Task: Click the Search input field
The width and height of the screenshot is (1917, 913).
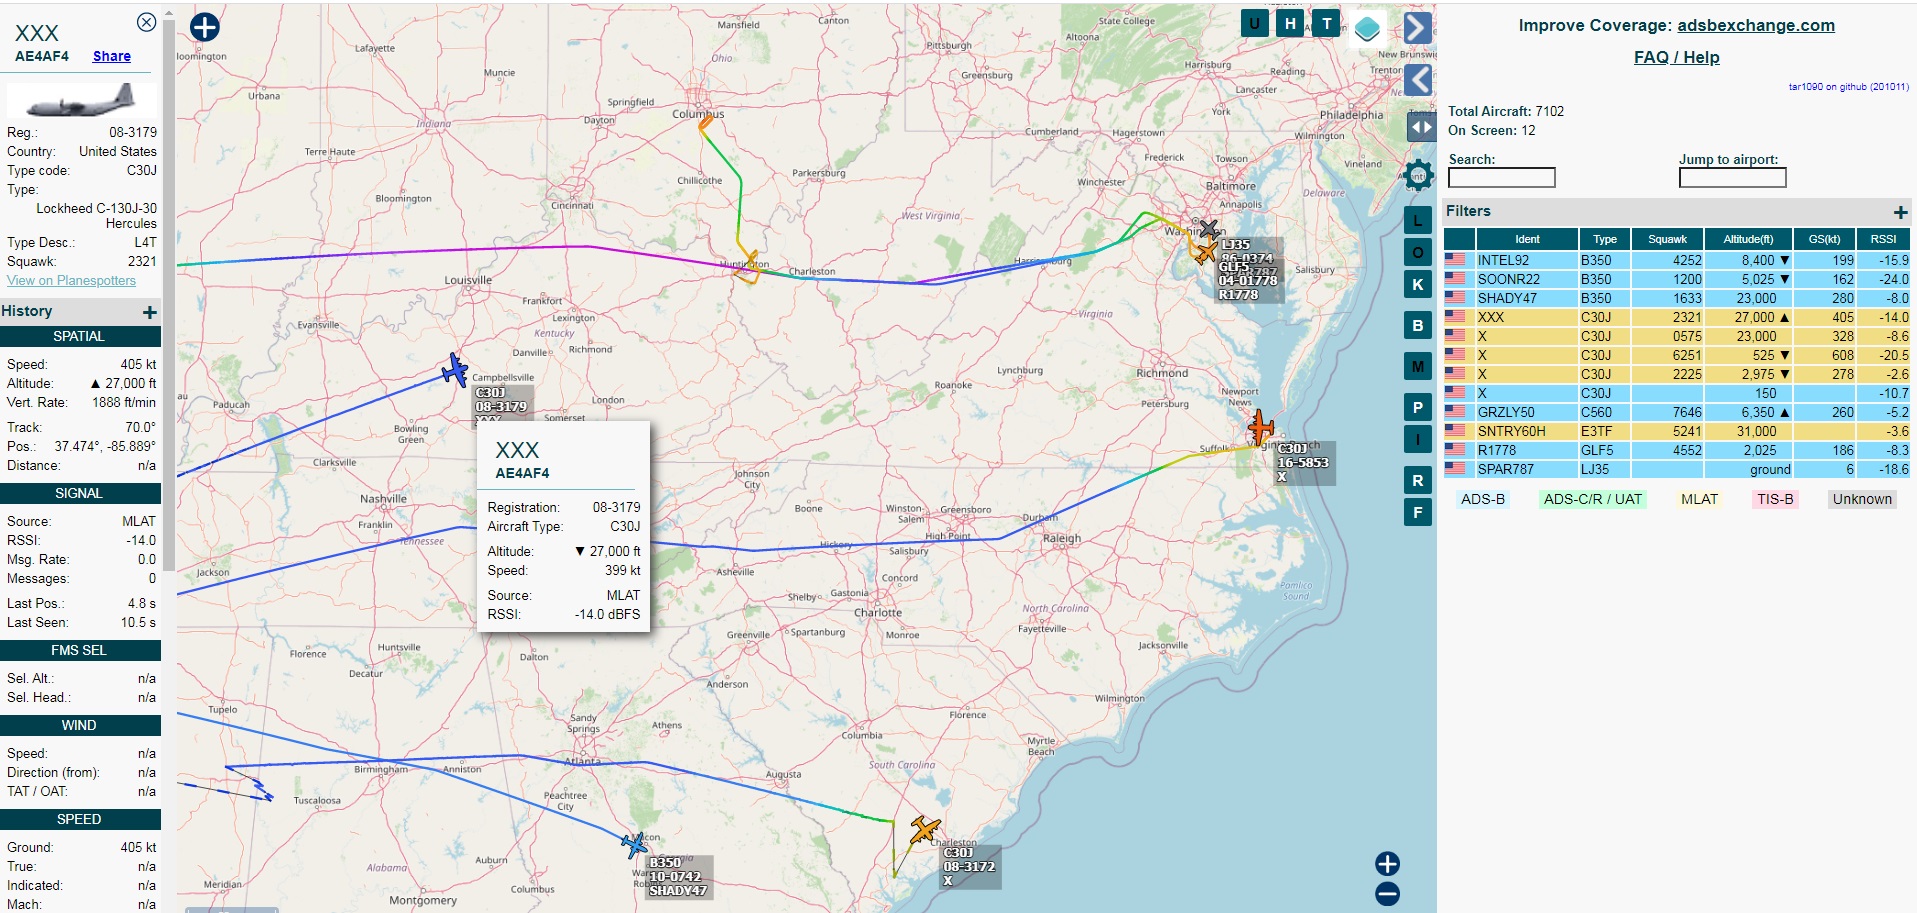Action: click(1501, 177)
